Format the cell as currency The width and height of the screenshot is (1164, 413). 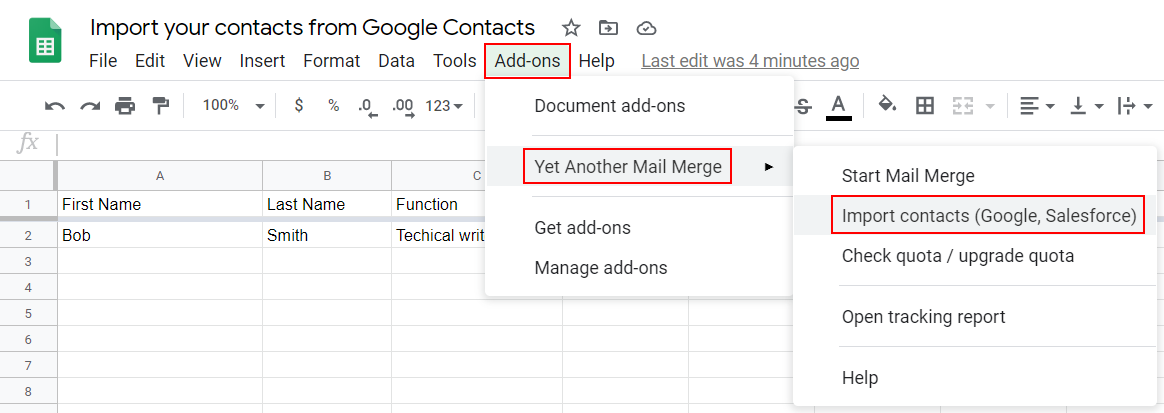coord(299,105)
